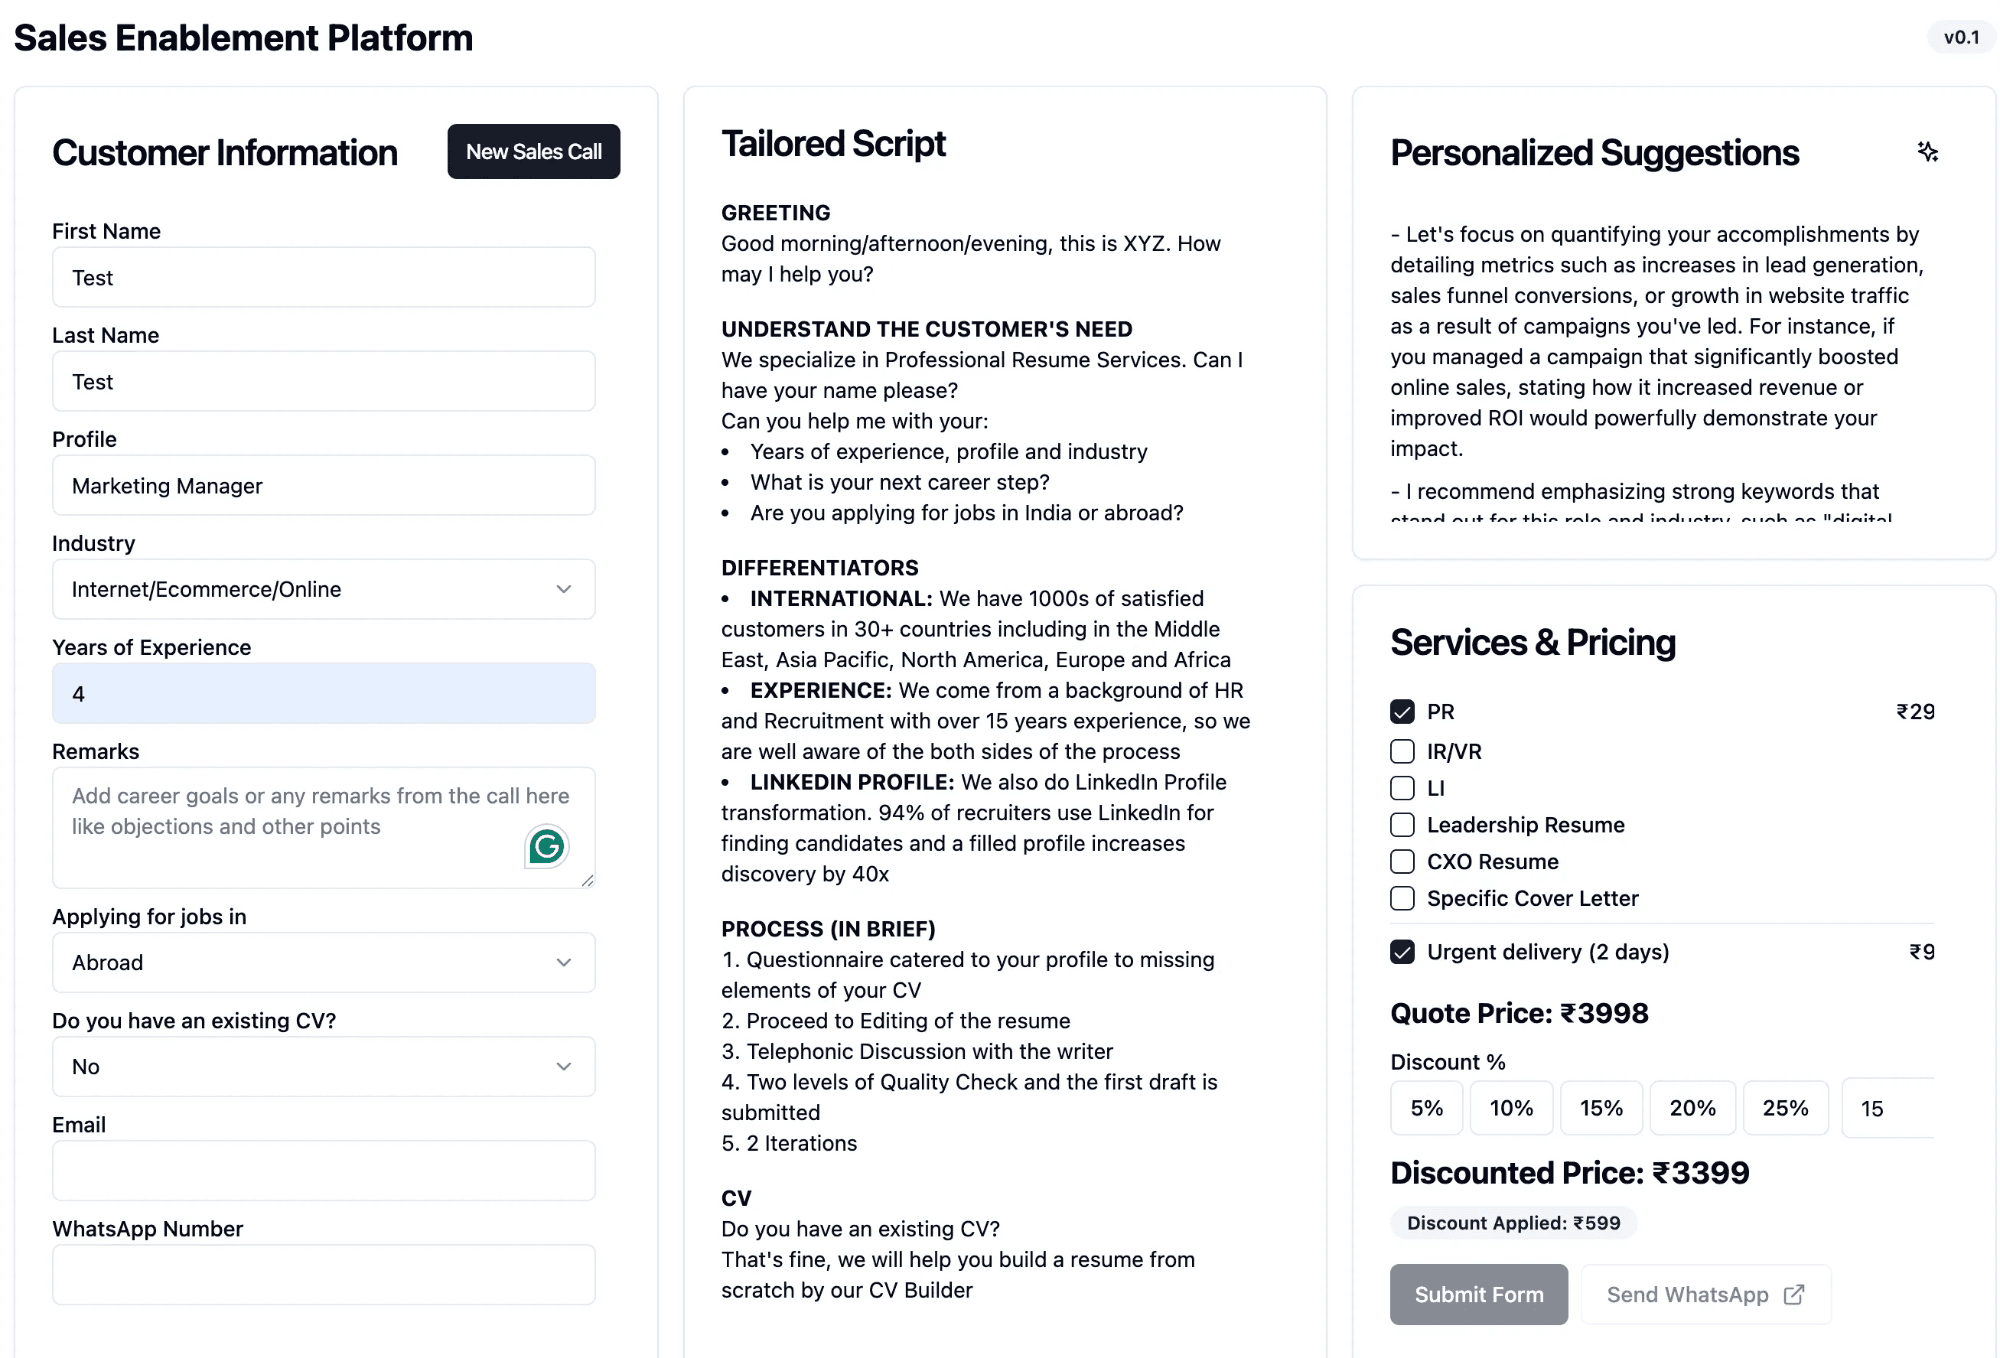
Task: Check the Leadership Resume option
Action: pos(1401,824)
